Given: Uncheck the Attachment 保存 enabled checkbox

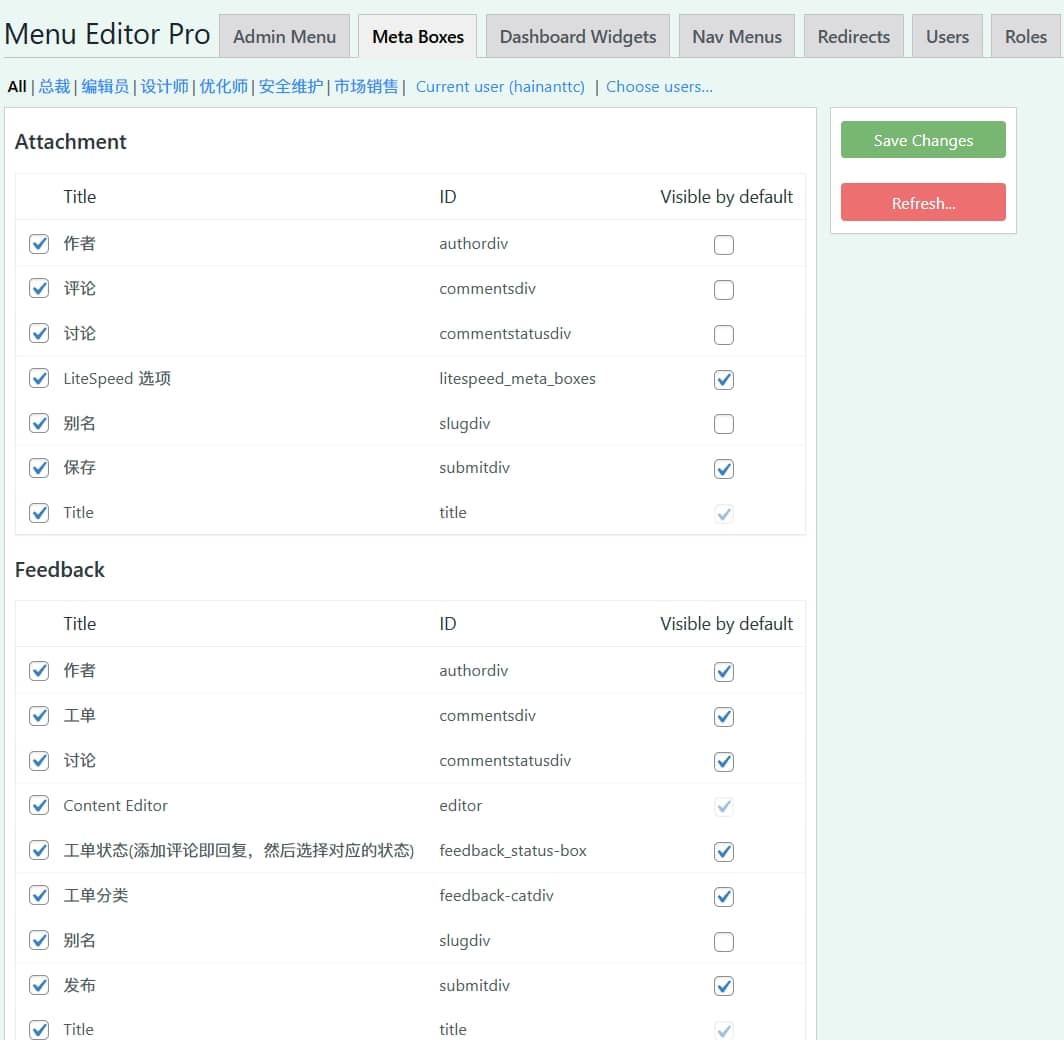Looking at the screenshot, I should pyautogui.click(x=39, y=468).
